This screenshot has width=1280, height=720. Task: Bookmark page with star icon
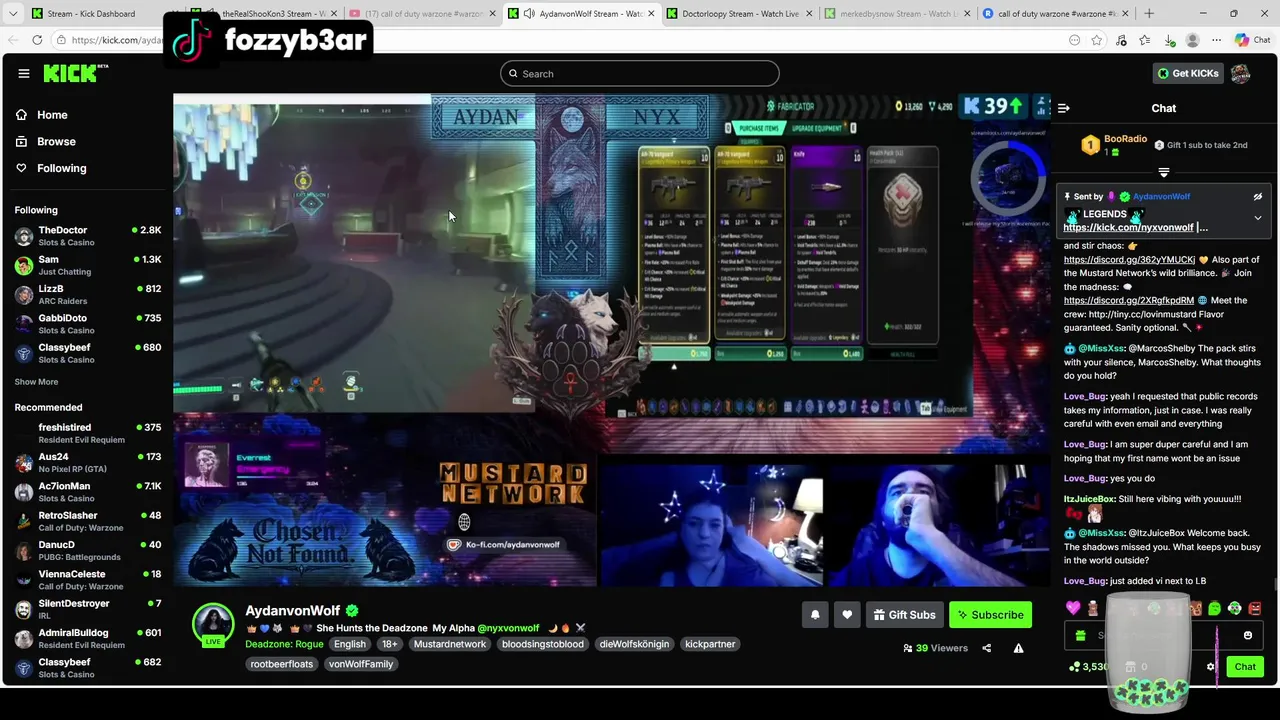pyautogui.click(x=1097, y=40)
